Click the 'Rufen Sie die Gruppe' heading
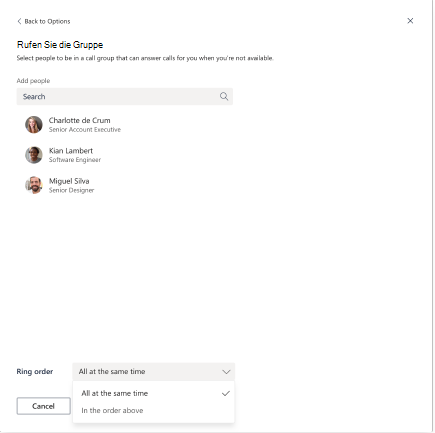 (60, 45)
